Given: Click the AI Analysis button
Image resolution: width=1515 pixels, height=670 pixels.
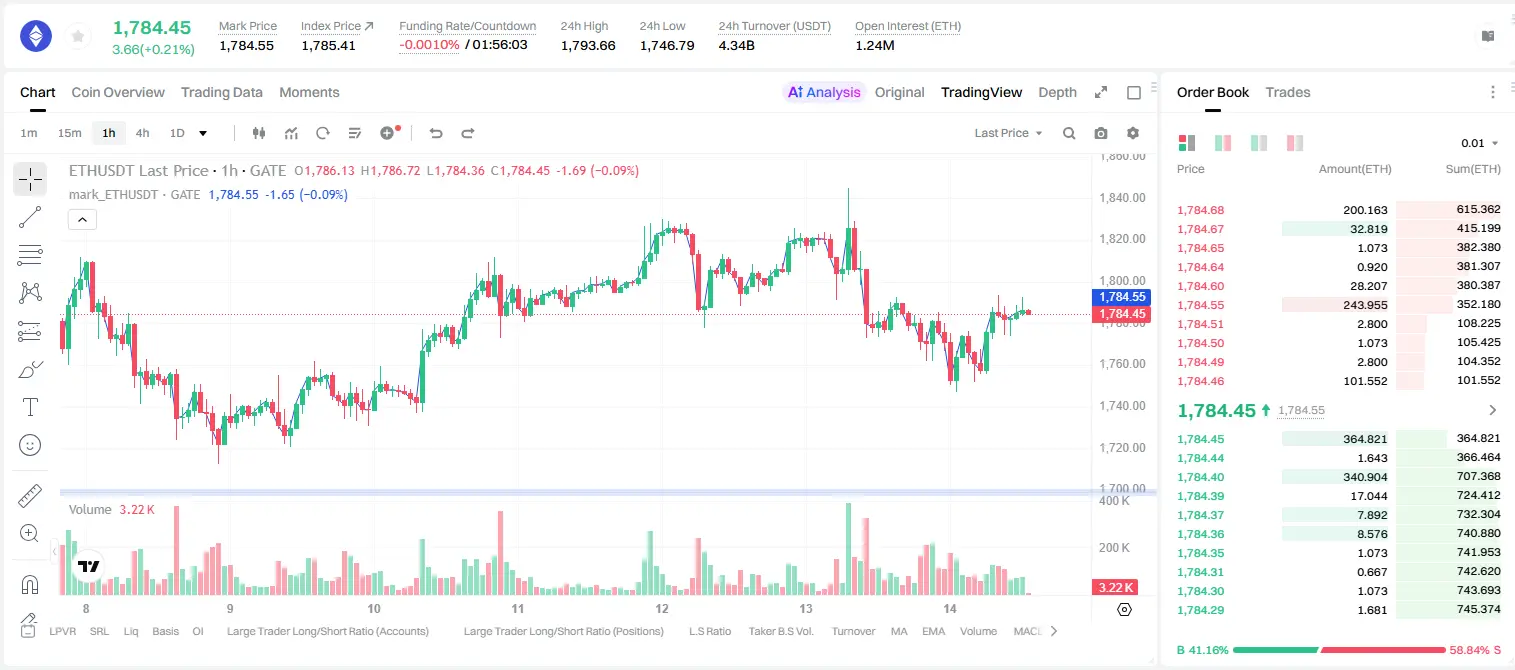Looking at the screenshot, I should (x=824, y=92).
